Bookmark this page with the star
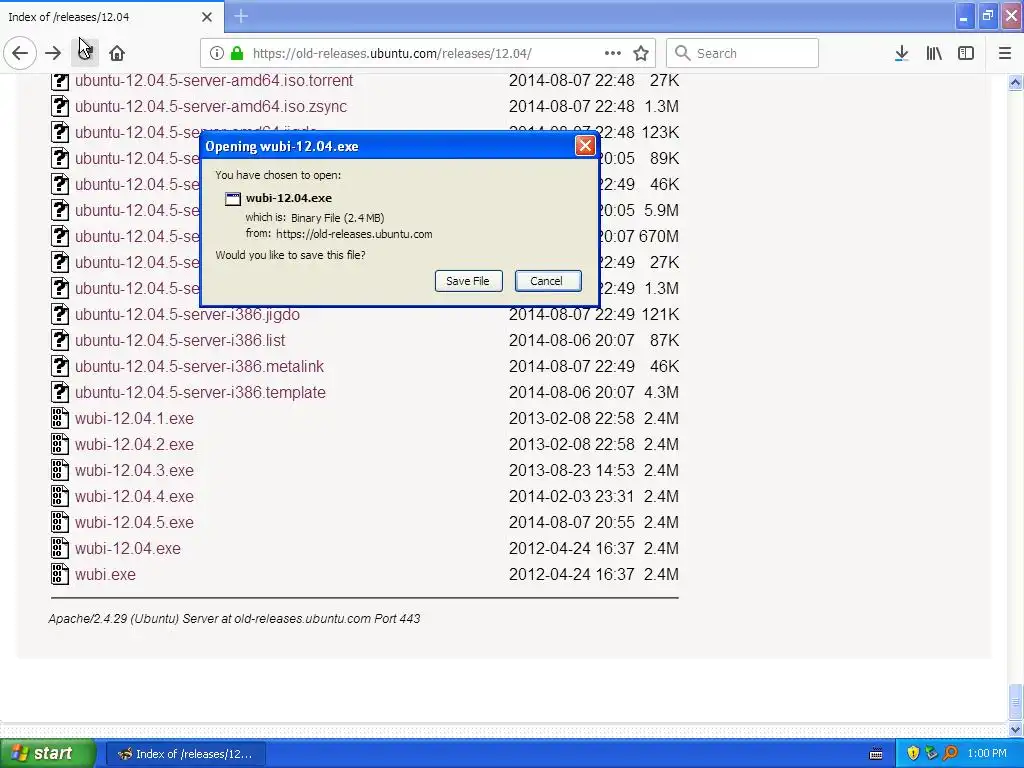1024x768 pixels. click(641, 54)
